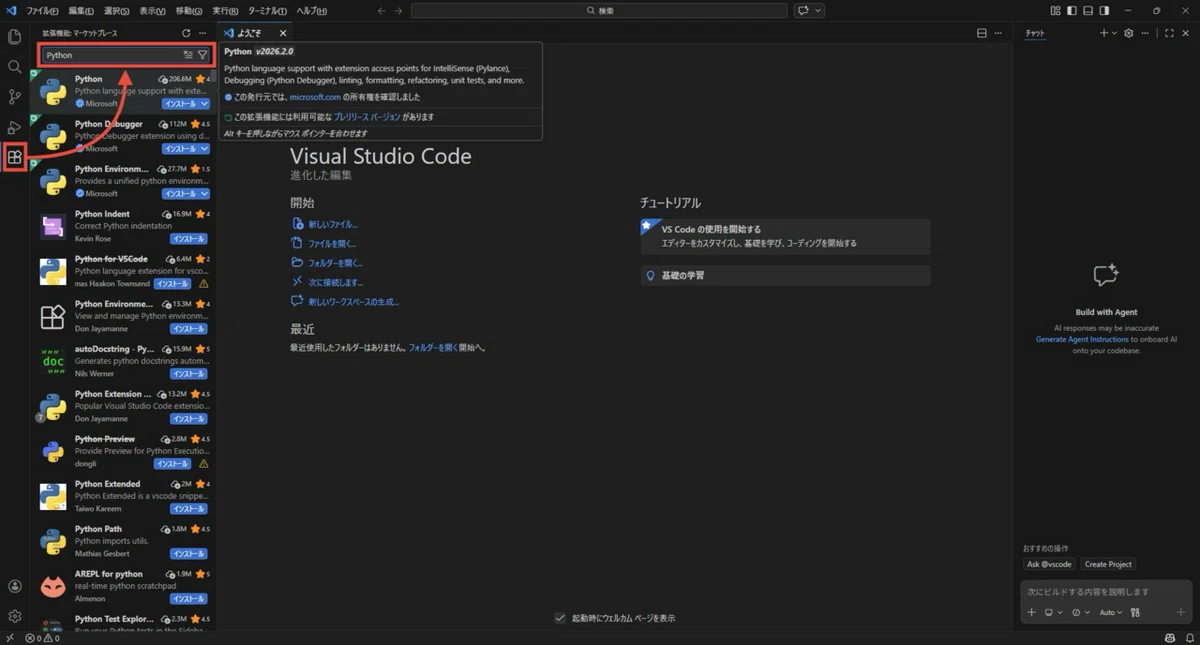Open the VS Code の使用を開始する walkthrough

tap(785, 237)
